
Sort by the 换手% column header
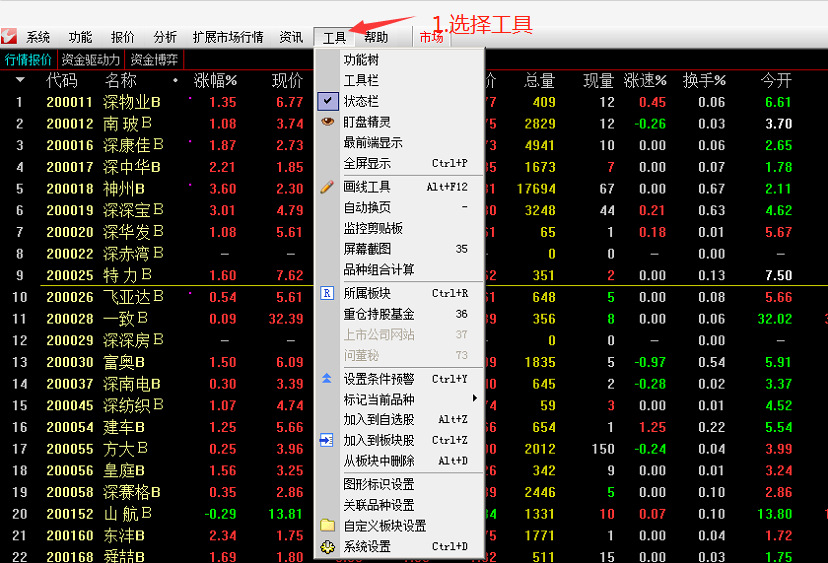(704, 80)
